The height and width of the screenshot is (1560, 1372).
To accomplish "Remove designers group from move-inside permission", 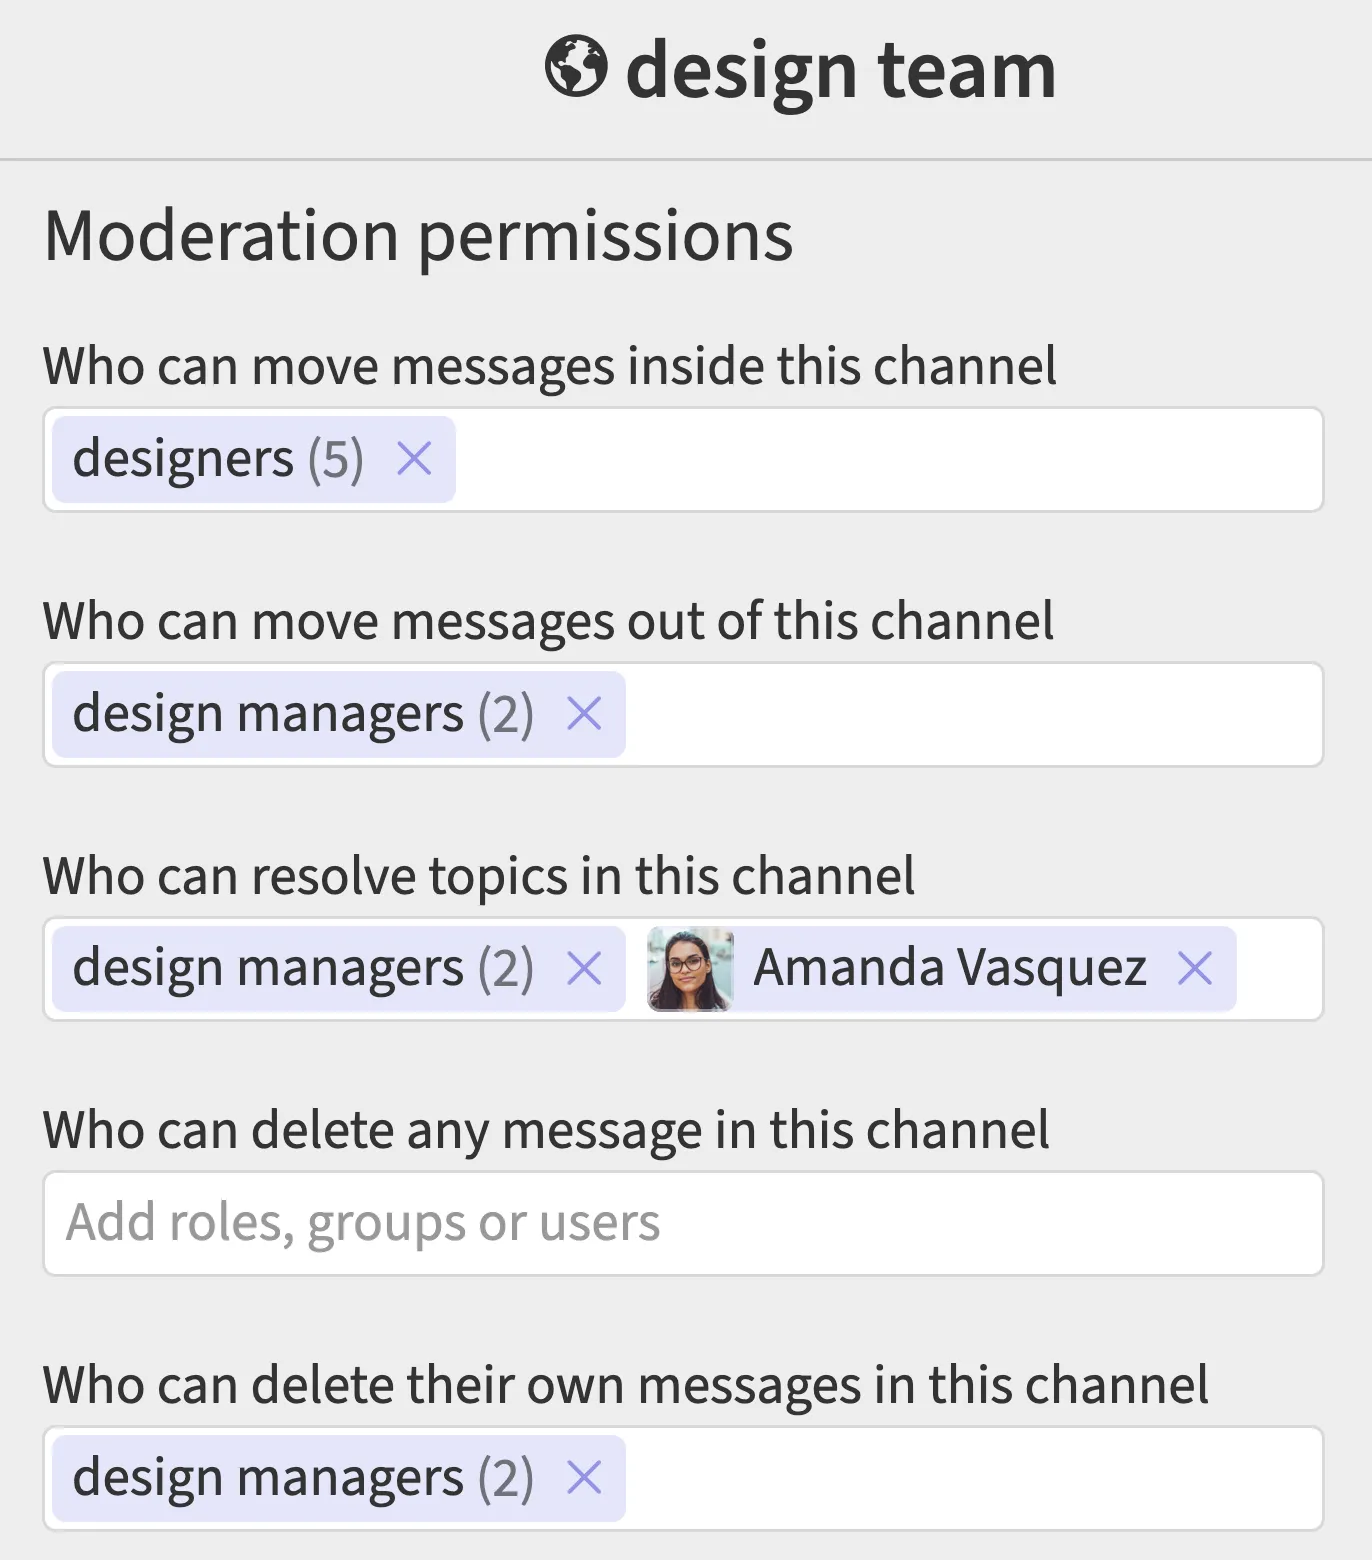I will click(x=414, y=459).
